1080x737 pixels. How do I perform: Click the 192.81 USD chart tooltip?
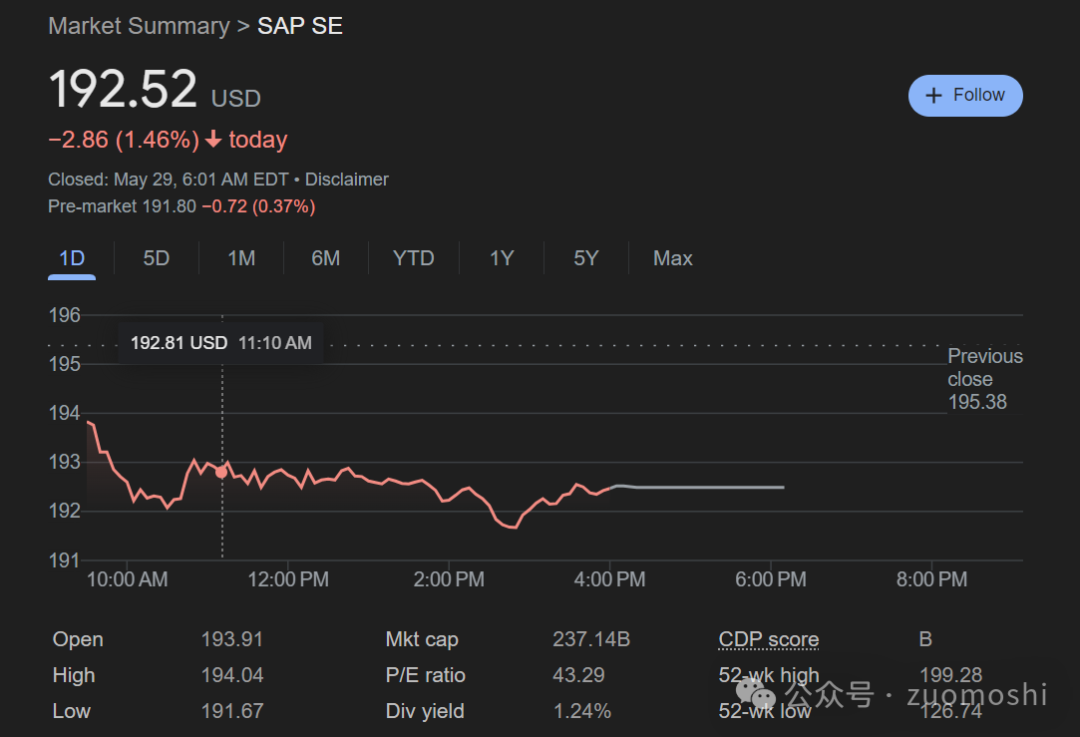pos(221,343)
